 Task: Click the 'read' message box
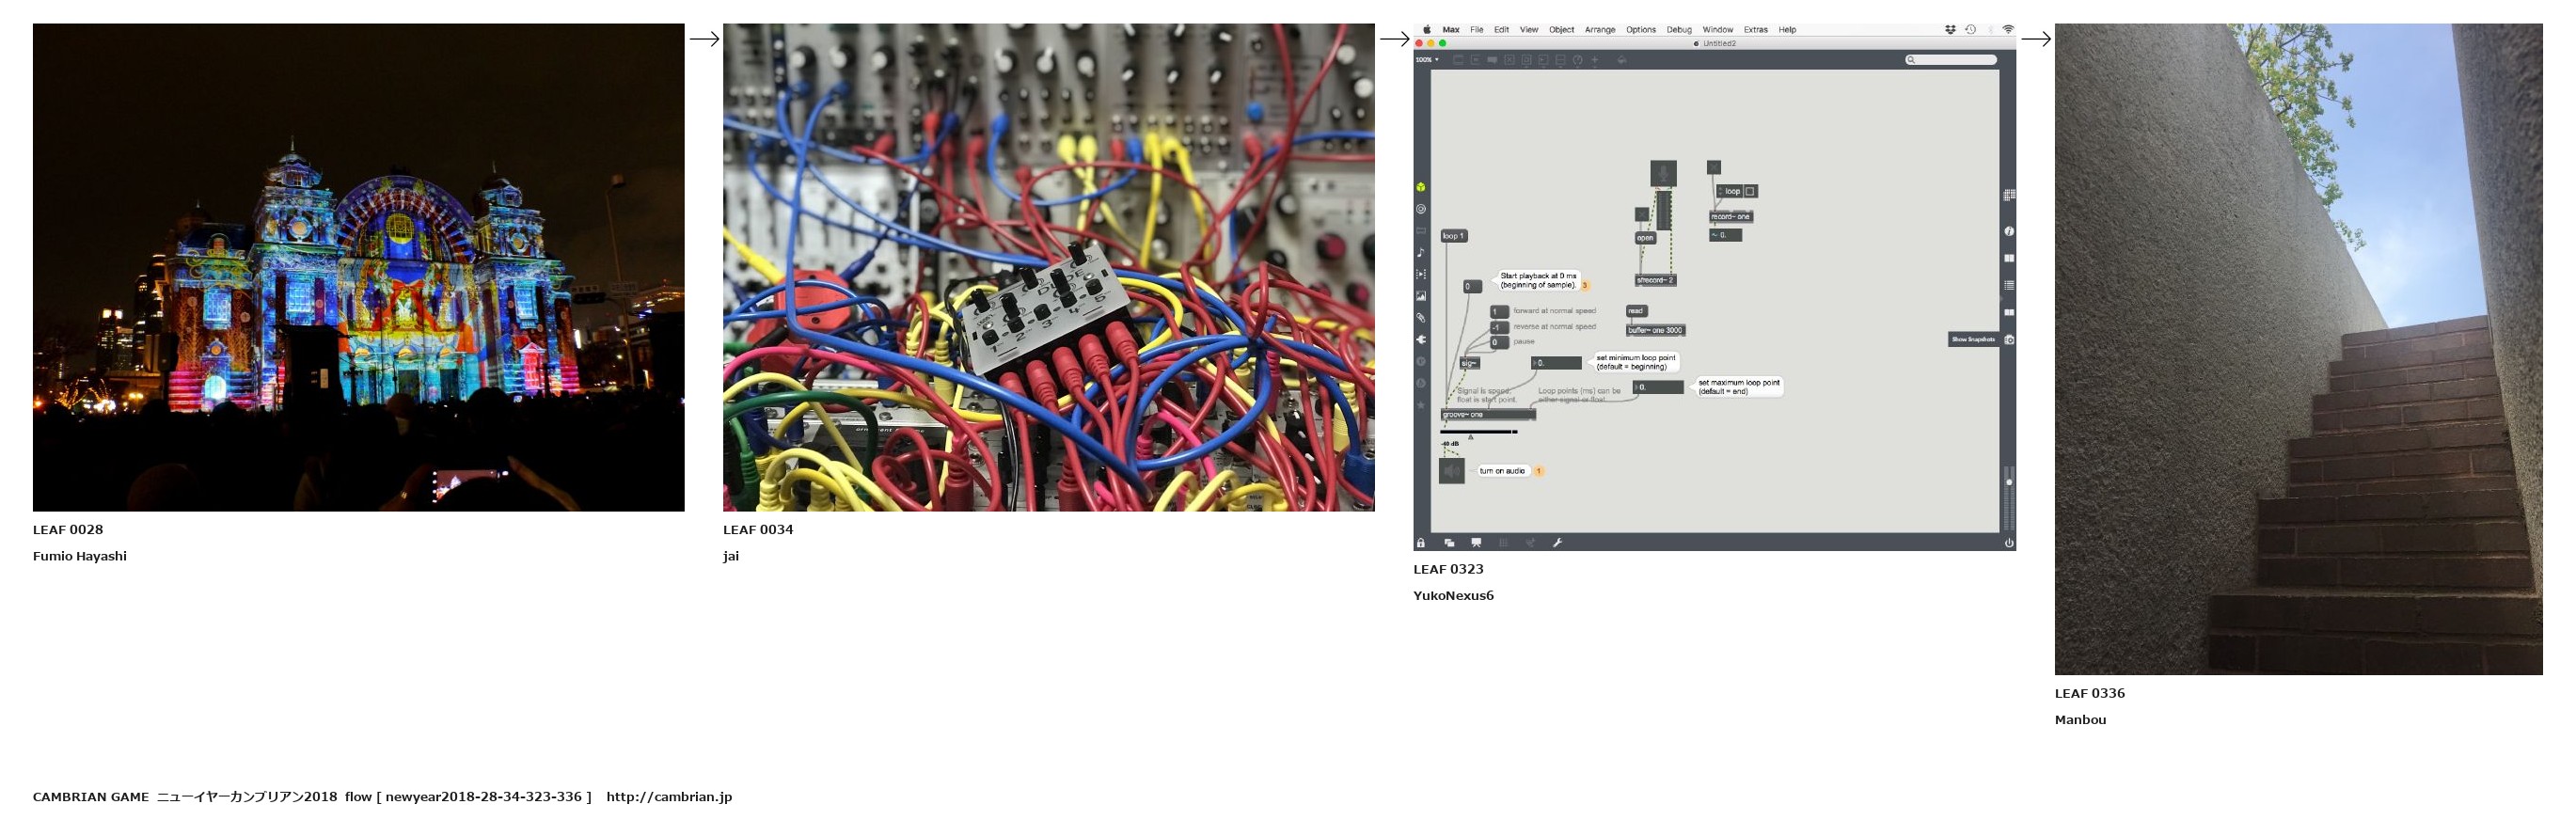coord(1635,311)
